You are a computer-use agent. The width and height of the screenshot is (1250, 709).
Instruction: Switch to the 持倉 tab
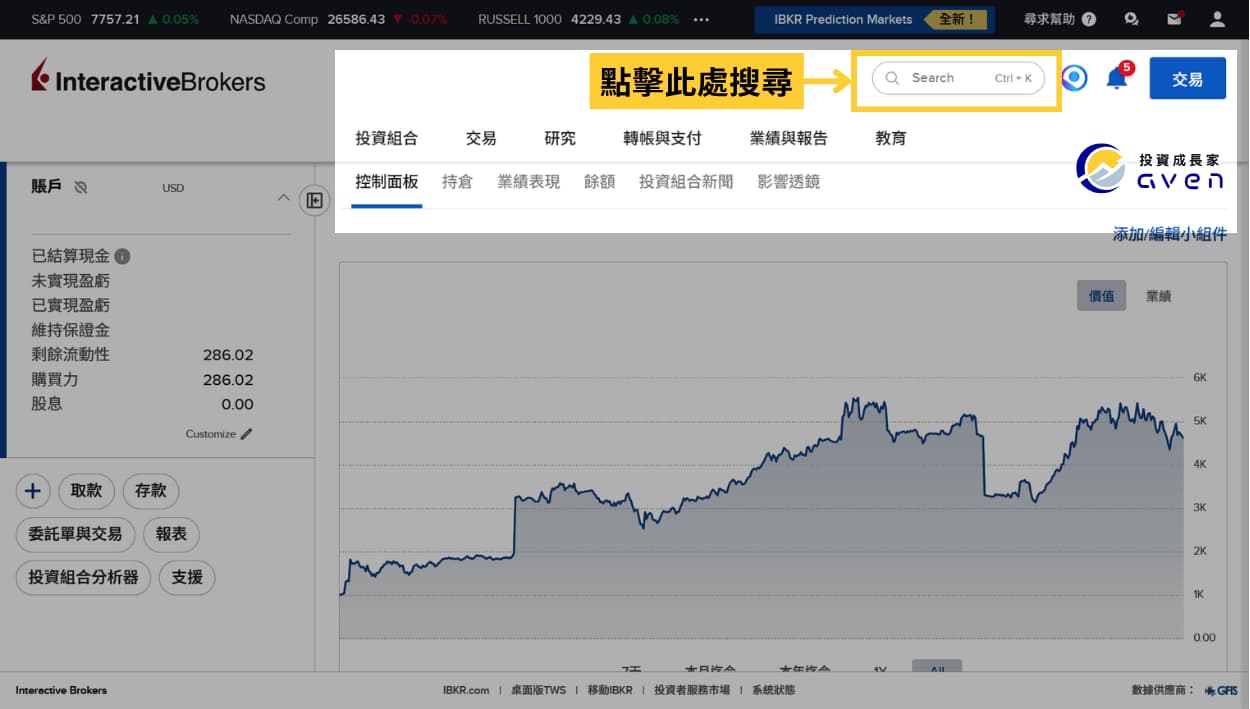coord(457,182)
